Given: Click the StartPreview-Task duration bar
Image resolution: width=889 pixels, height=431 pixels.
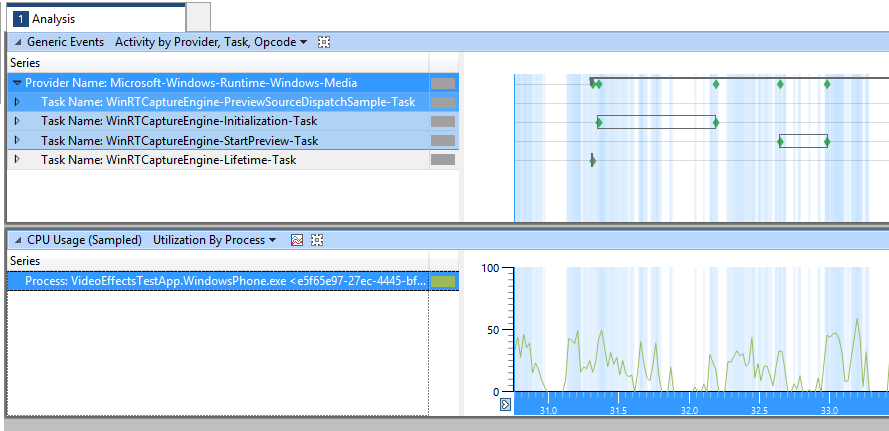Looking at the screenshot, I should pyautogui.click(x=803, y=141).
